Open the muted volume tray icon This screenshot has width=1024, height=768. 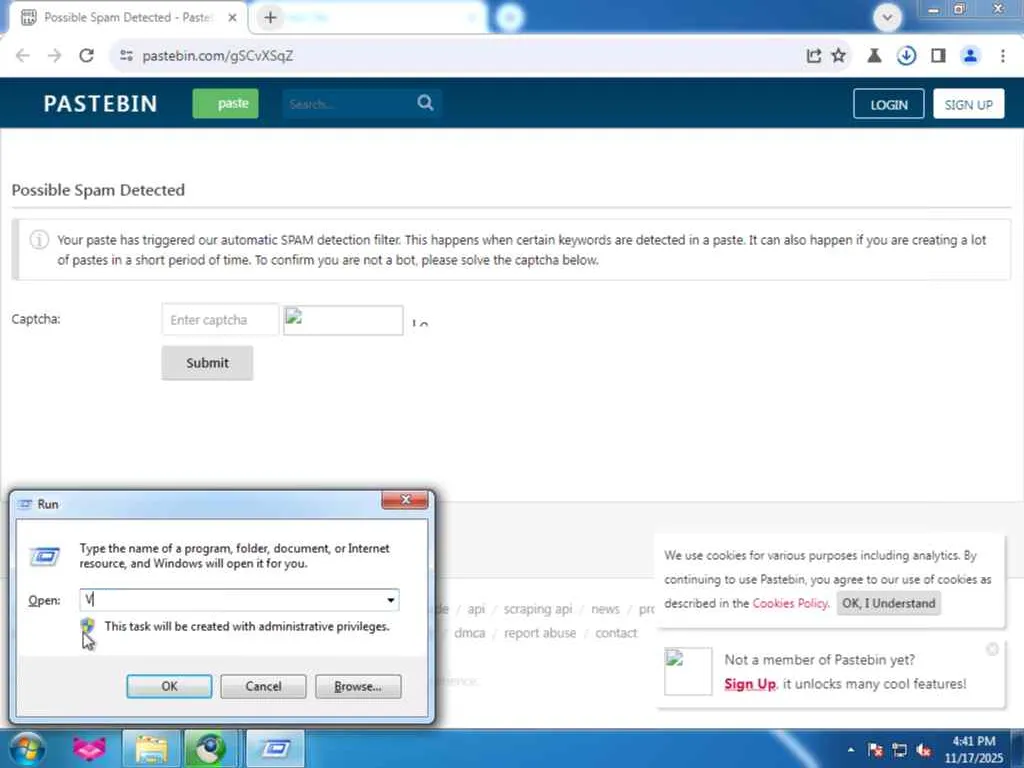[924, 750]
